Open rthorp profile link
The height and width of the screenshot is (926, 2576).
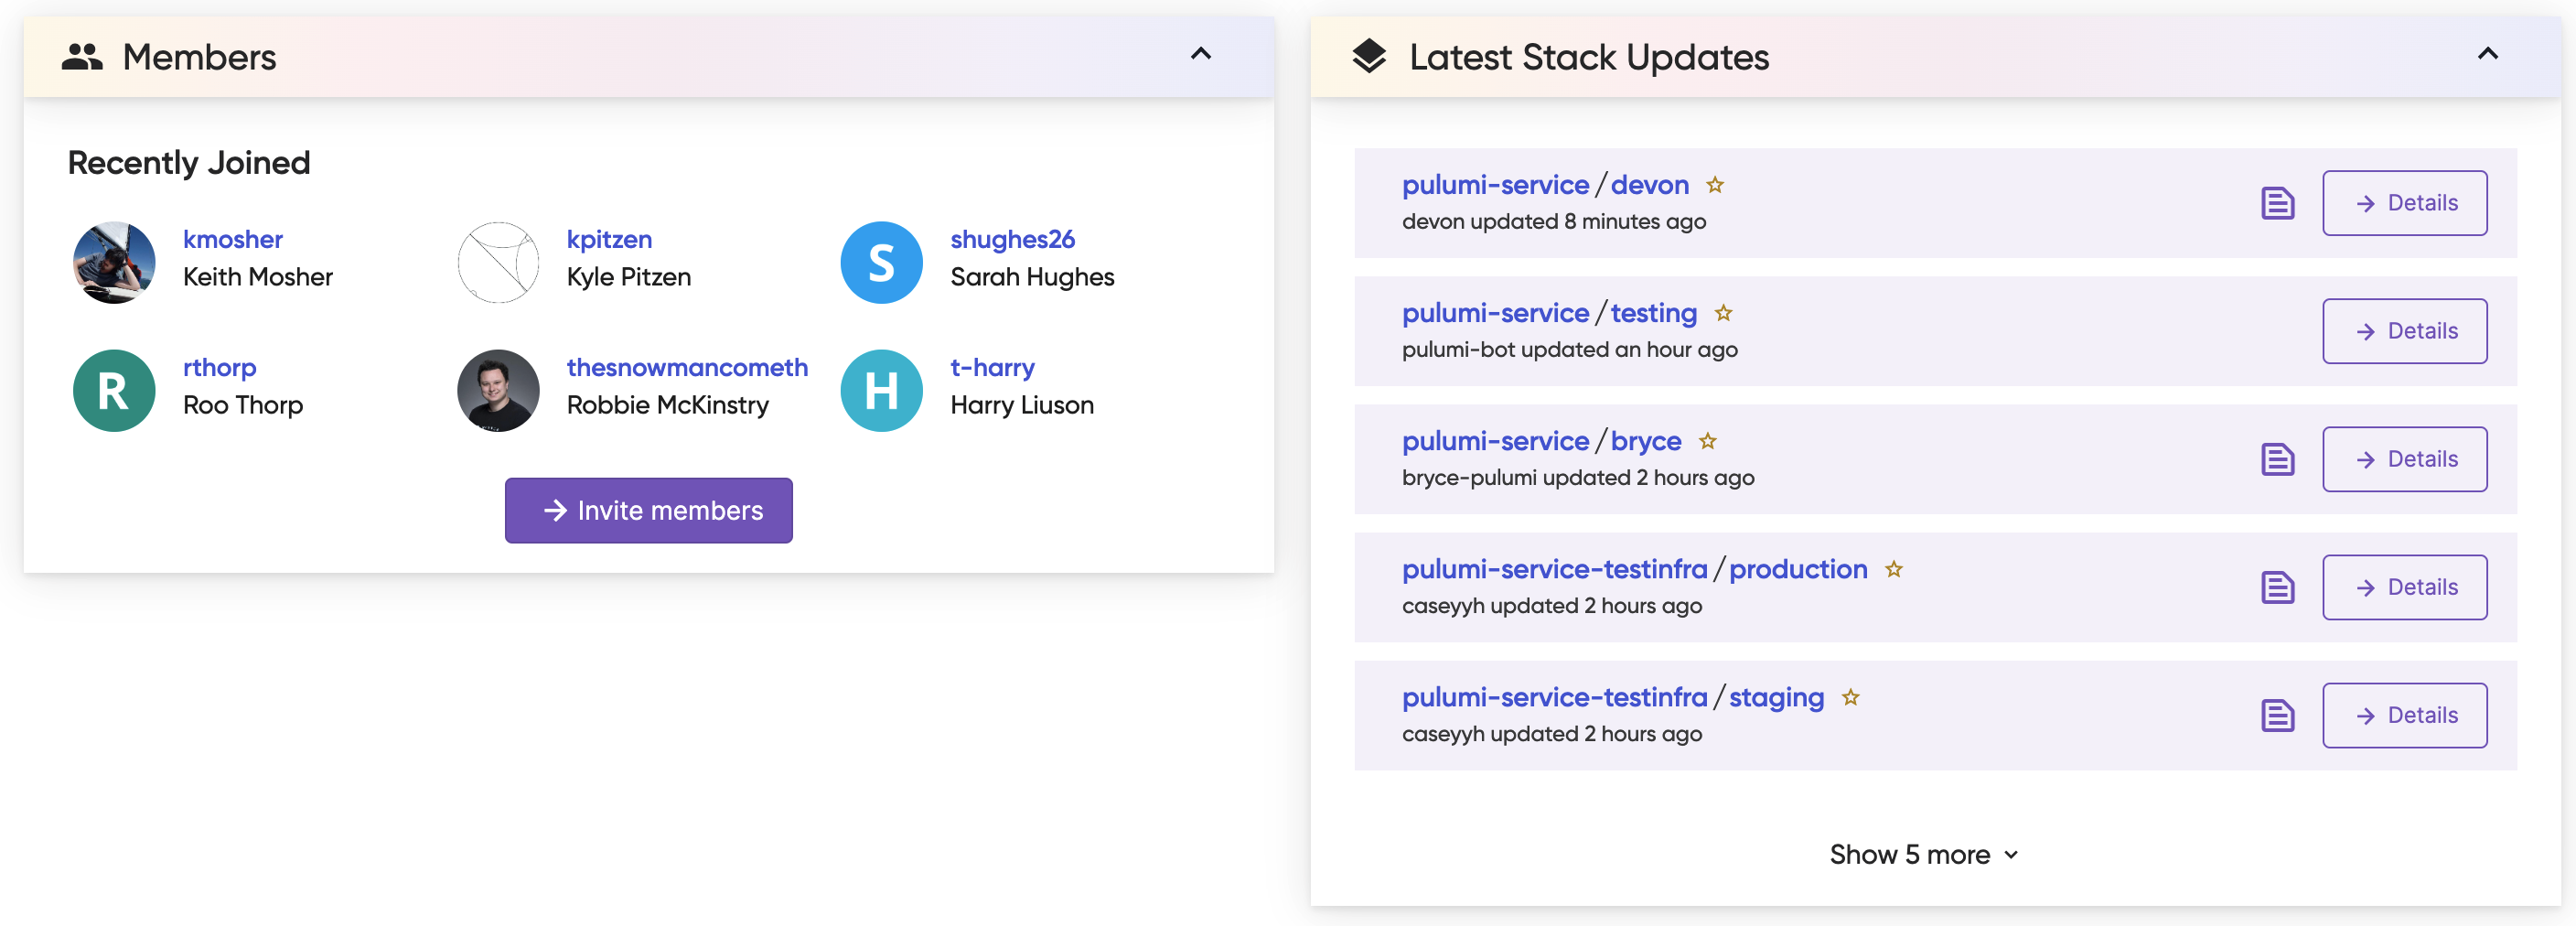[x=220, y=368]
